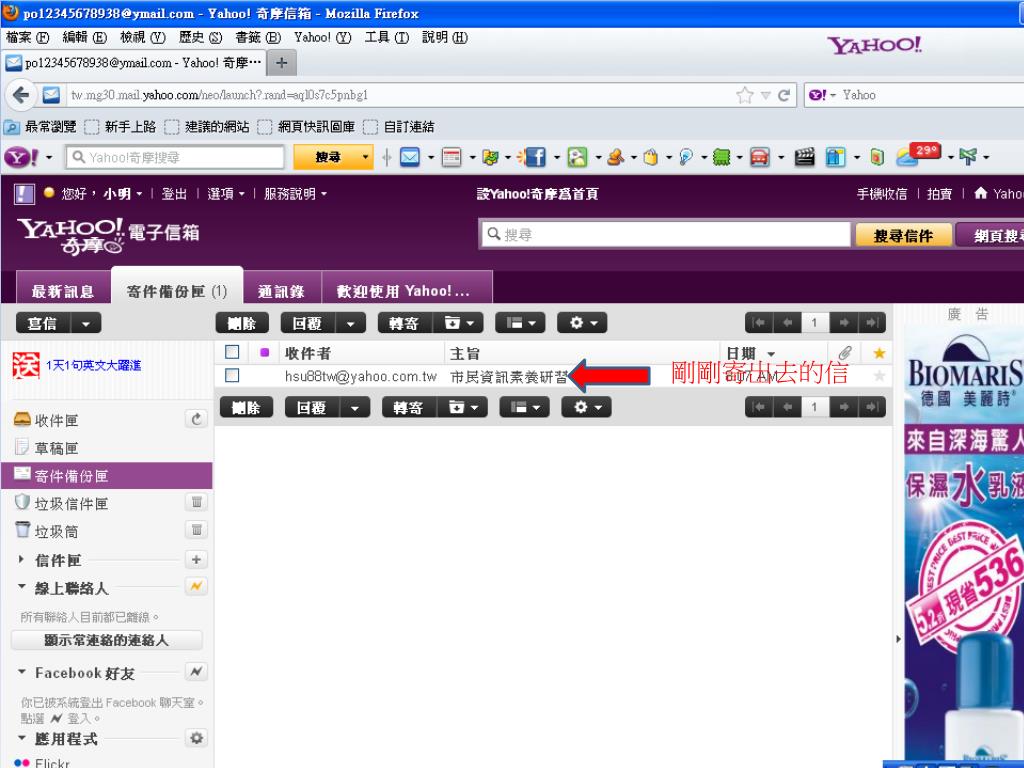Screen dimensions: 1024x768
Task: Bookmark this page with the star icon
Action: [x=744, y=95]
